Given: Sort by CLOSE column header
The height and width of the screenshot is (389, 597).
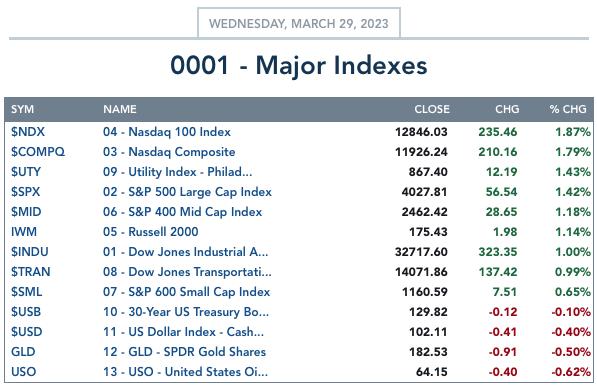Looking at the screenshot, I should click(x=432, y=109).
